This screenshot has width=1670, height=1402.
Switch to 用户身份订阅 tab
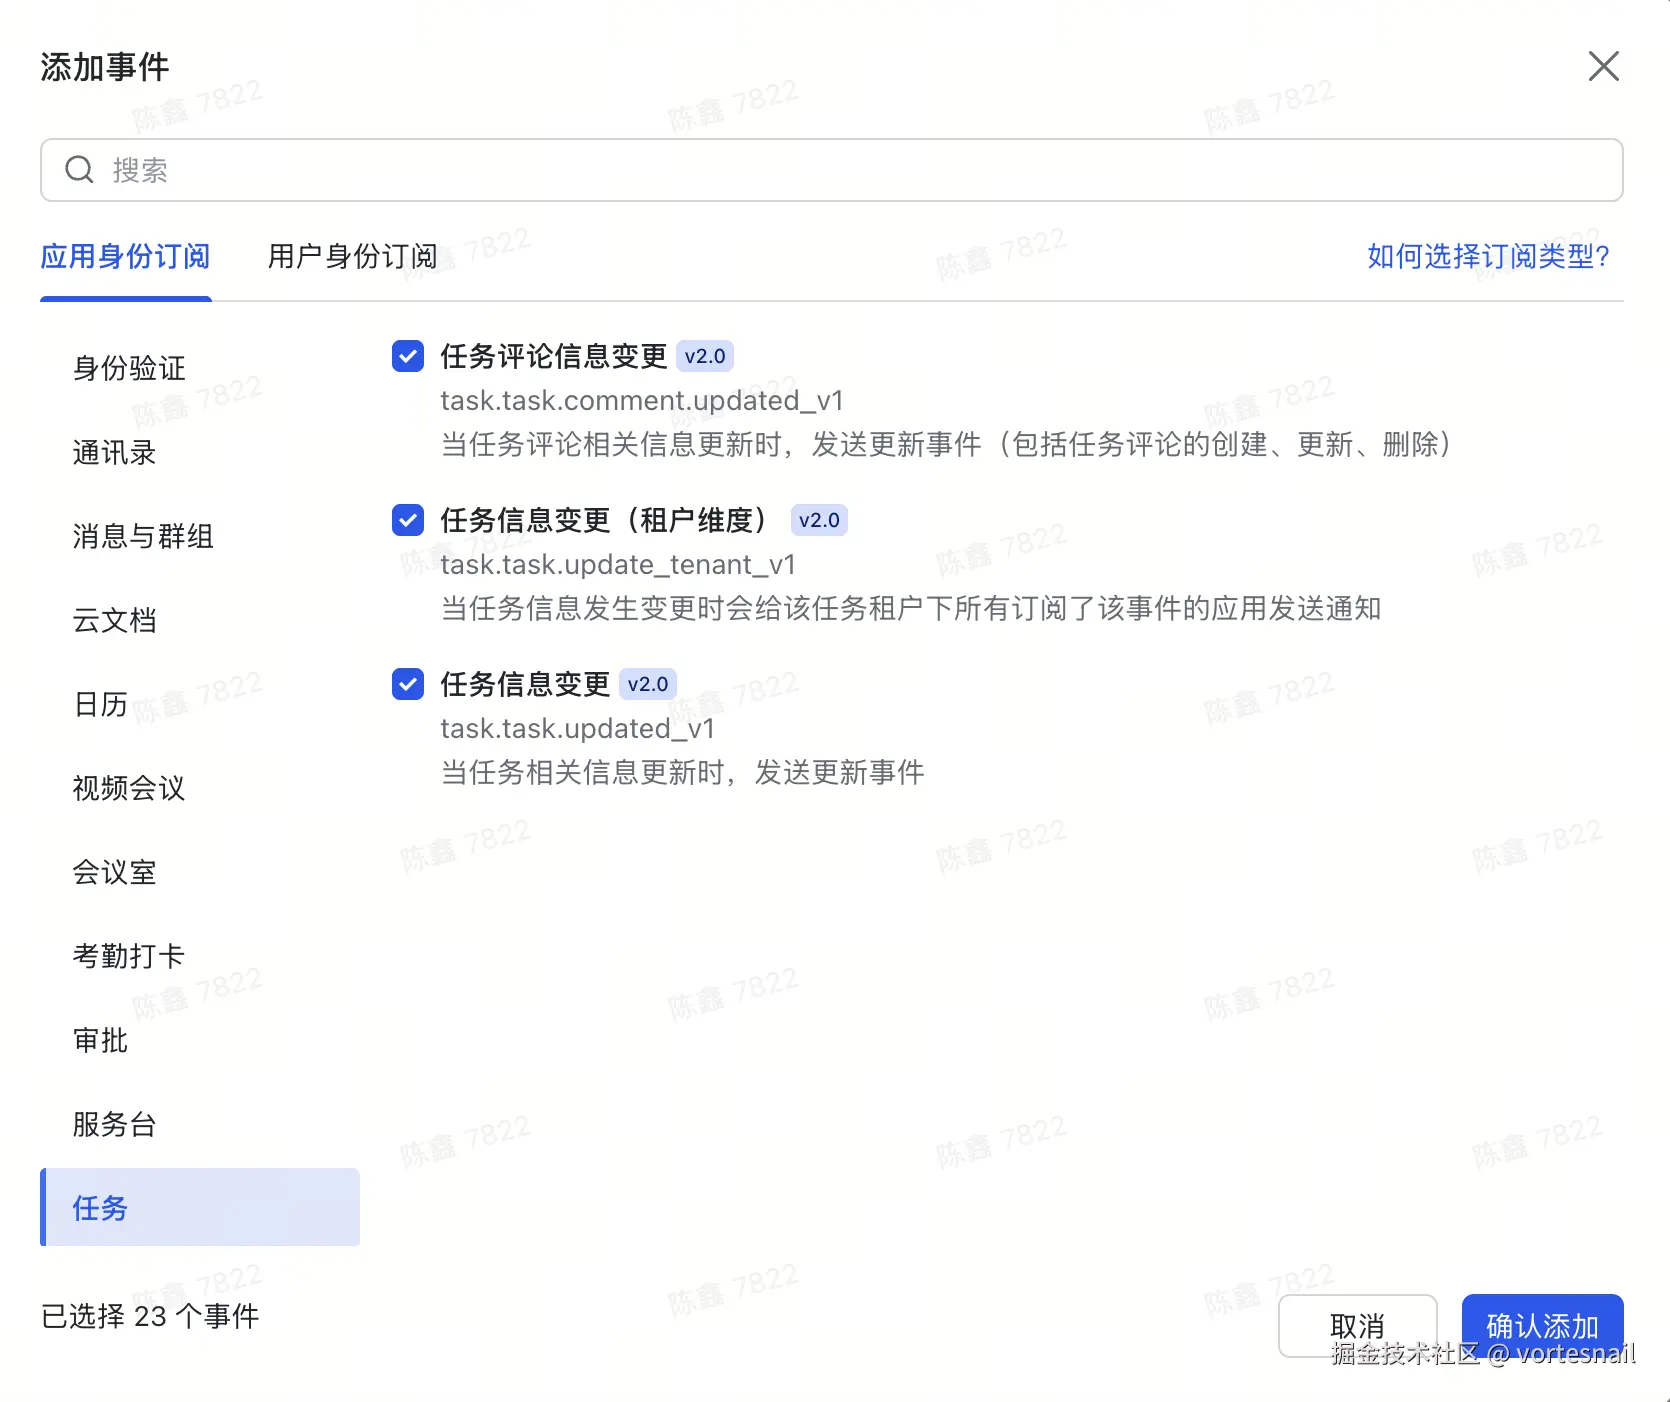coord(352,257)
